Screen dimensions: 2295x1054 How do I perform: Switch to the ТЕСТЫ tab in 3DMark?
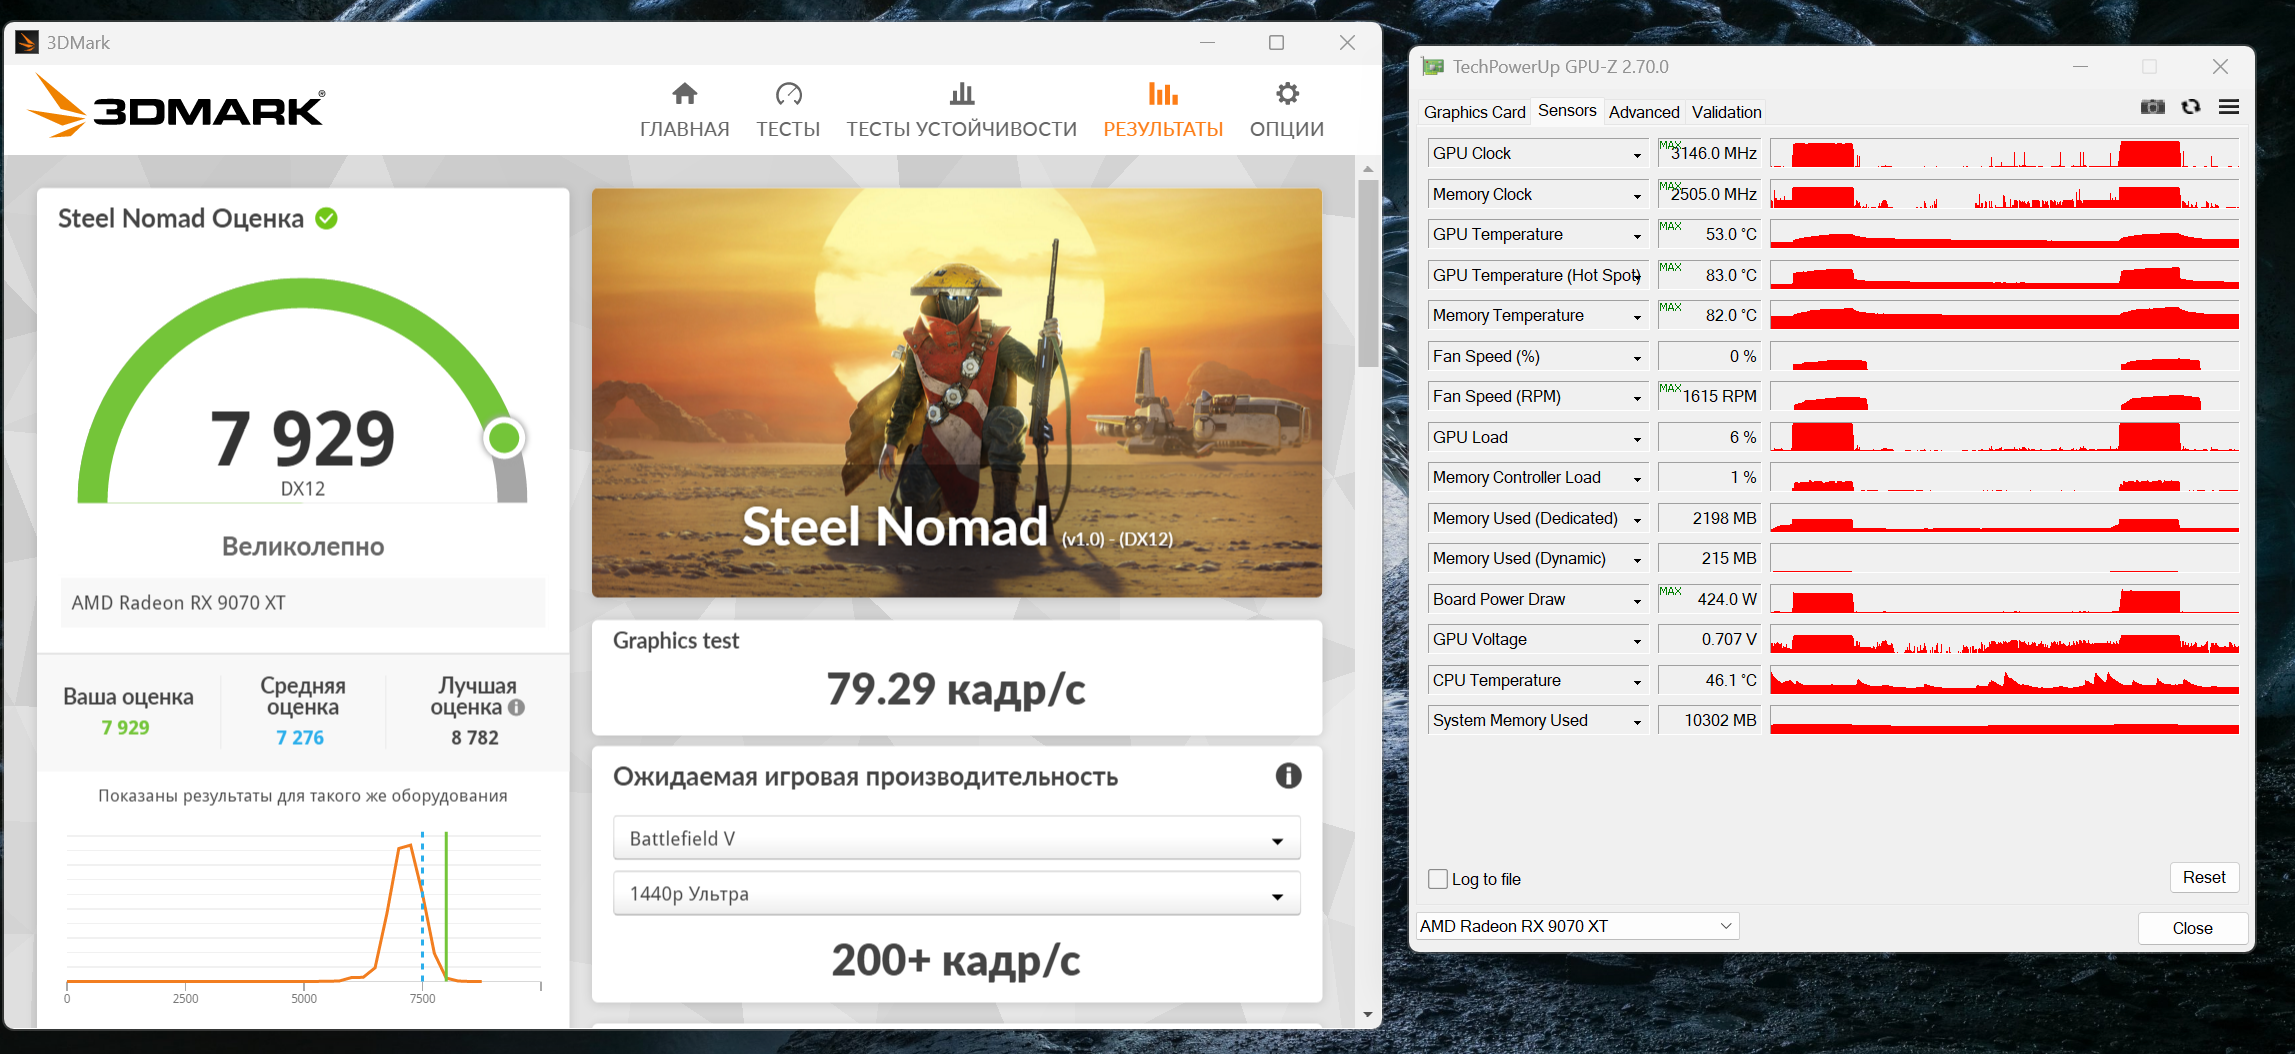788,110
